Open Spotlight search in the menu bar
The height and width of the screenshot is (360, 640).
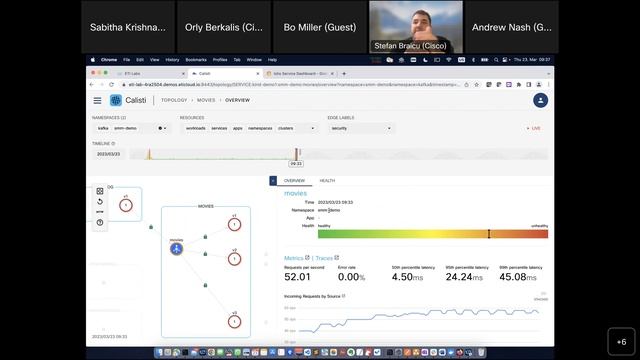tap(496, 60)
